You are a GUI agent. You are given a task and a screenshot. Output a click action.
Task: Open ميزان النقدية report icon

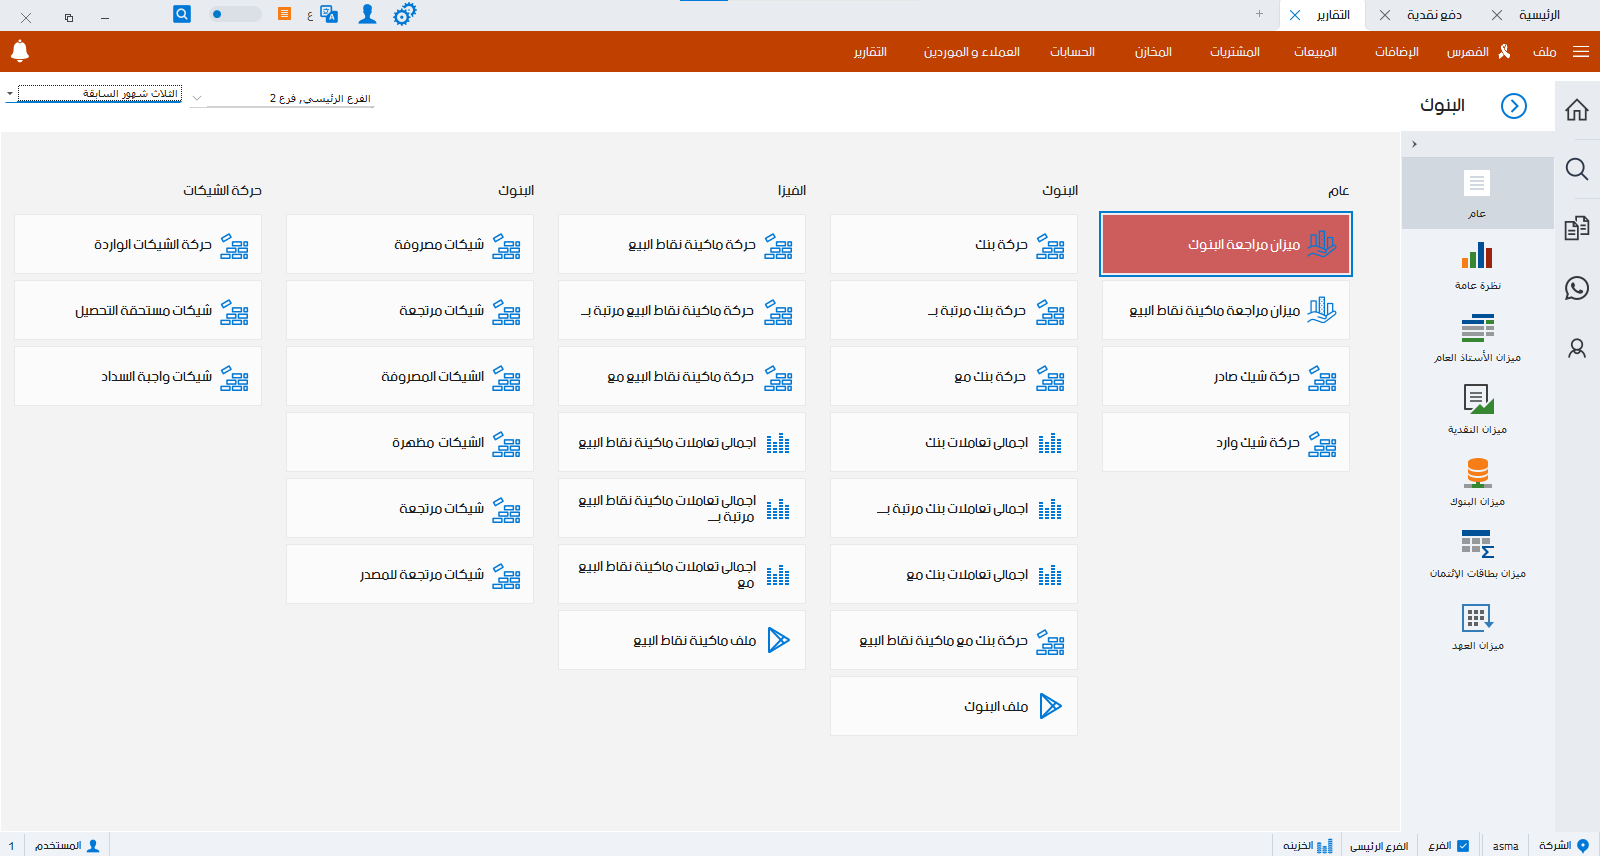point(1477,400)
